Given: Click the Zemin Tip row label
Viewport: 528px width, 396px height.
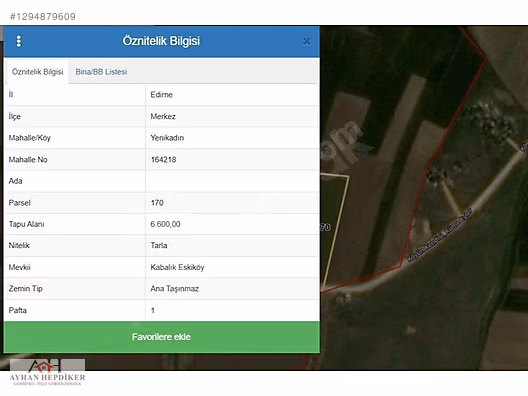Looking at the screenshot, I should (x=26, y=289).
